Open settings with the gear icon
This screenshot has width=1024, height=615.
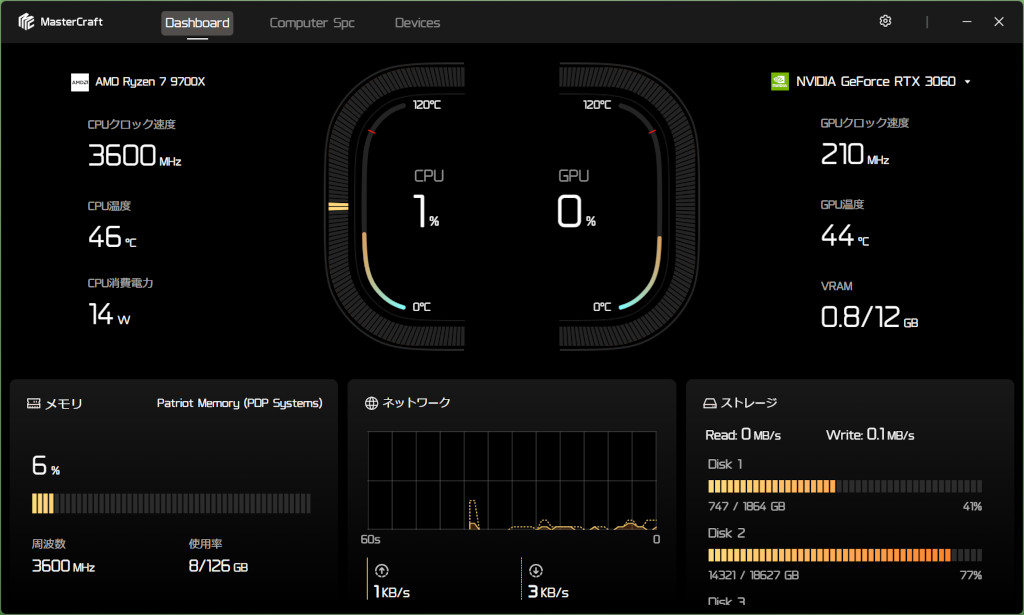pyautogui.click(x=885, y=22)
